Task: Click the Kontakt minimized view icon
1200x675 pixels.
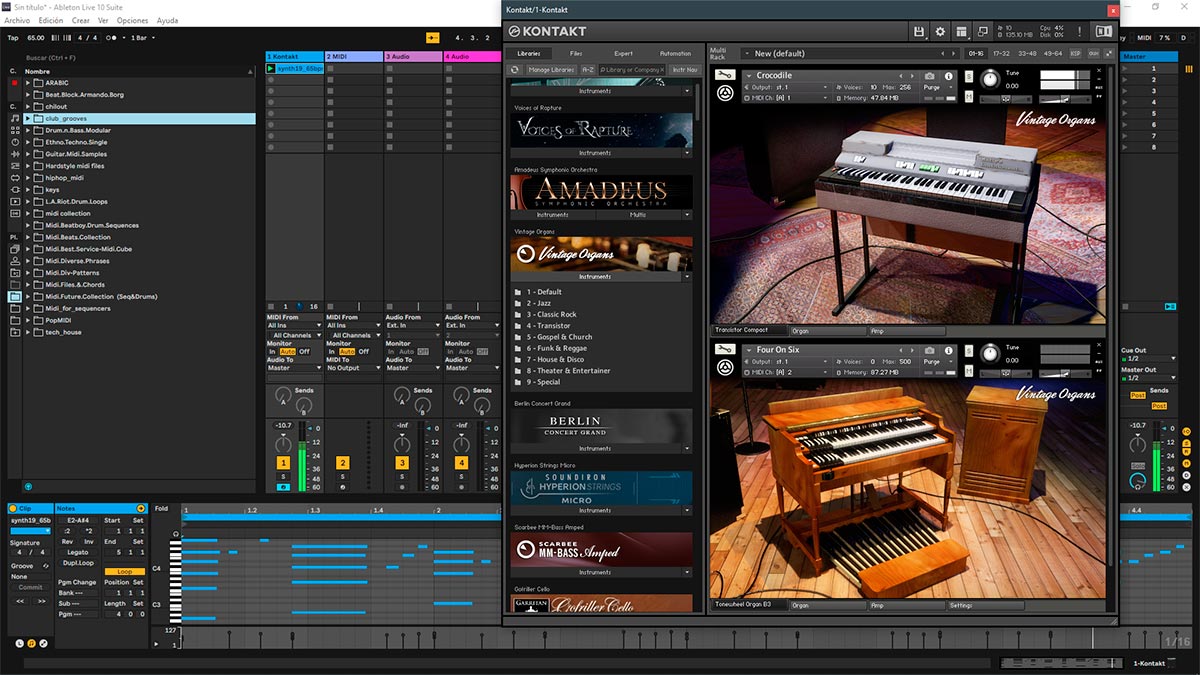Action: [x=984, y=32]
